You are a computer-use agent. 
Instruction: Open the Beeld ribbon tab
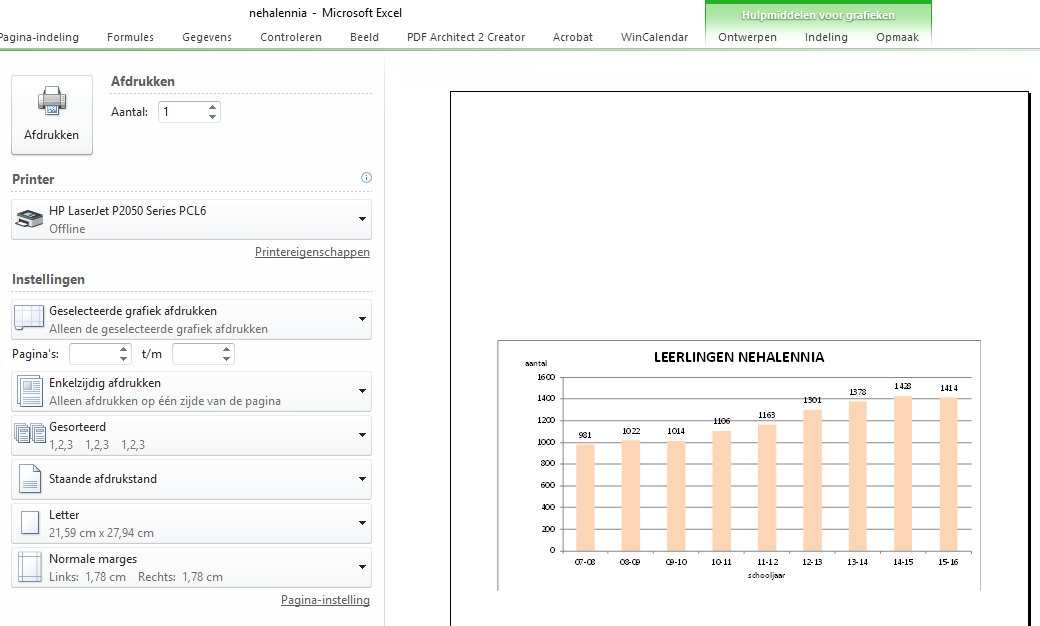coord(364,37)
